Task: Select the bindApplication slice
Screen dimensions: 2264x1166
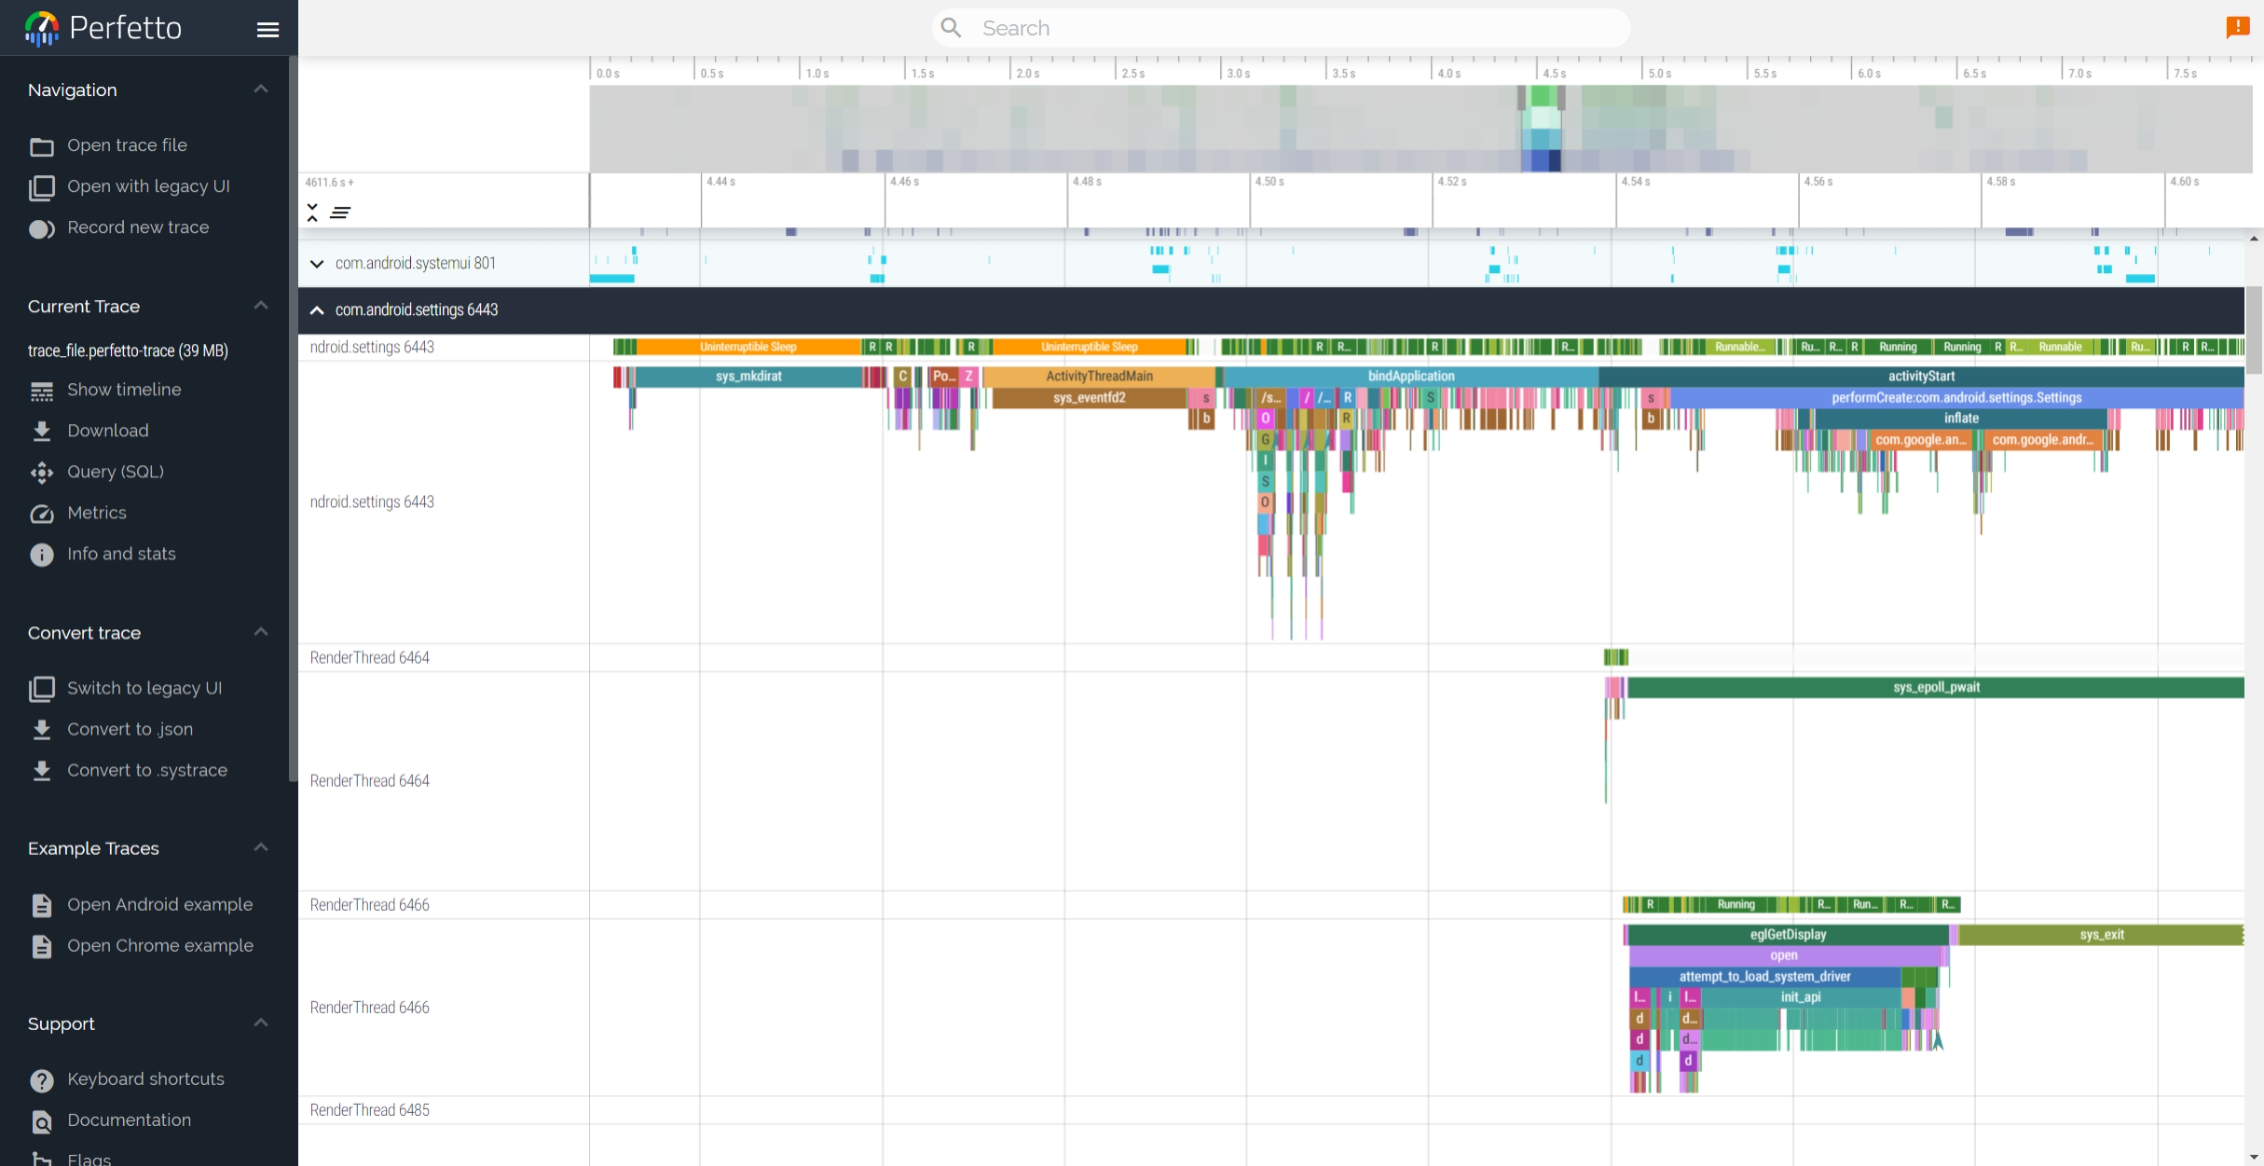Action: coord(1411,376)
